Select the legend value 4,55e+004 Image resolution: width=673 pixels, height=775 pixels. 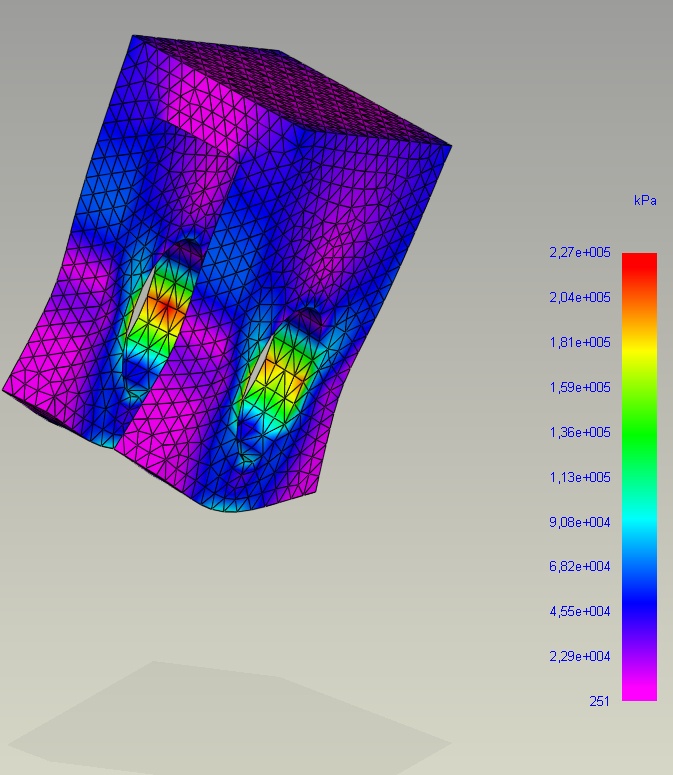tap(580, 611)
